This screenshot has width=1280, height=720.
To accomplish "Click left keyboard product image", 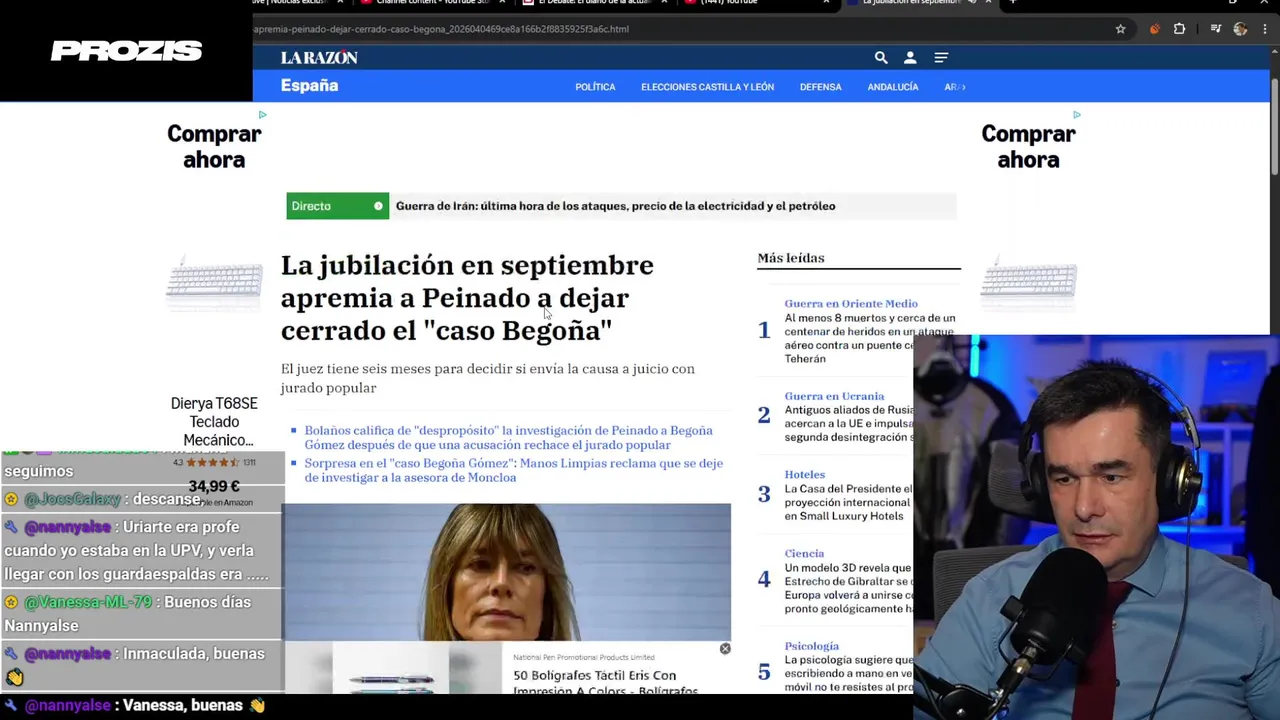I will [214, 282].
